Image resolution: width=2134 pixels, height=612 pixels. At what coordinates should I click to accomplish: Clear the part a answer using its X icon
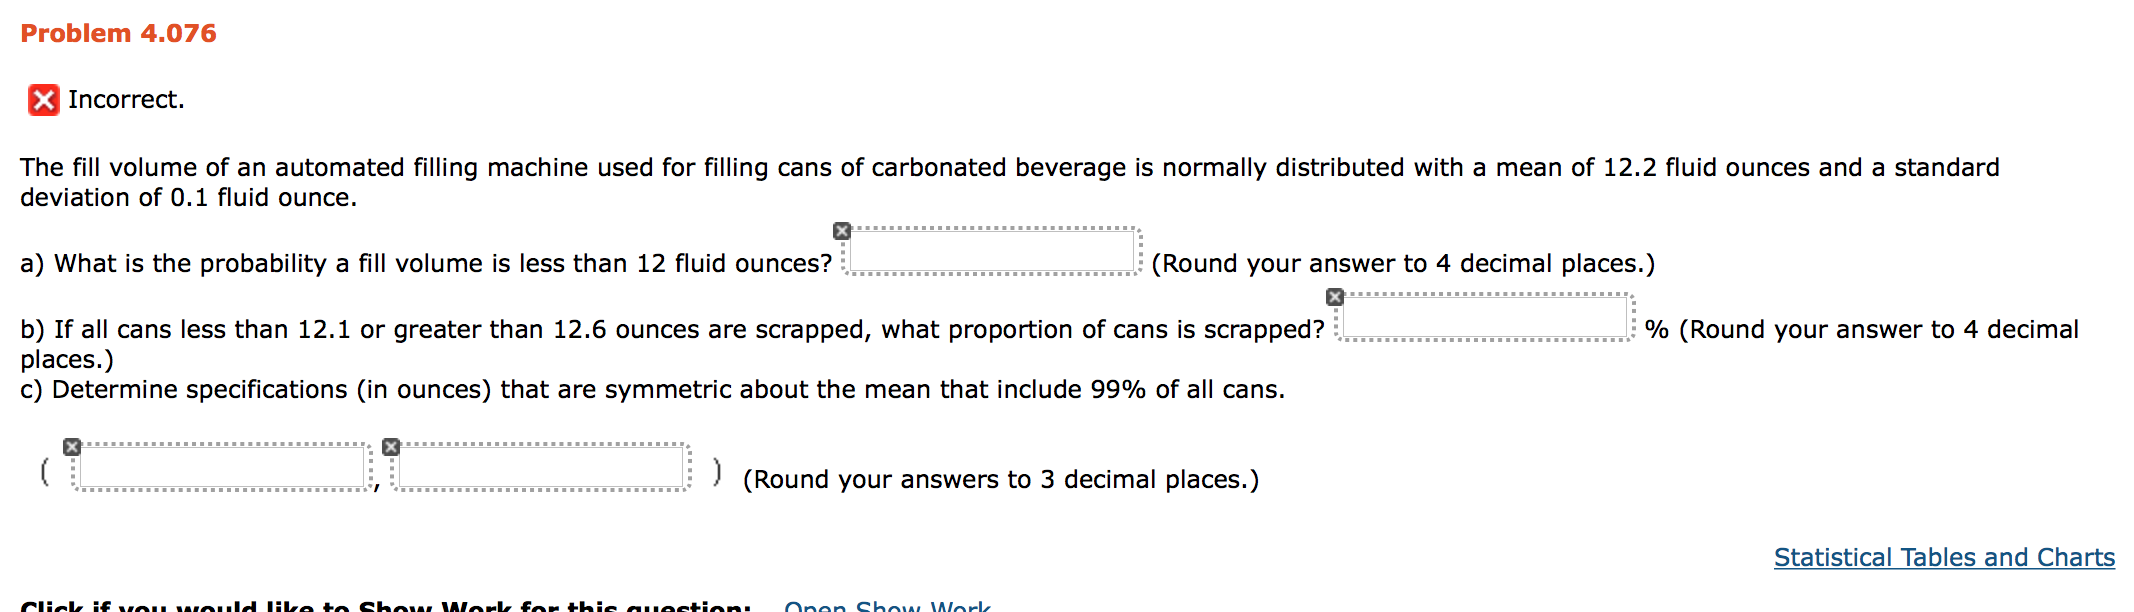point(841,232)
